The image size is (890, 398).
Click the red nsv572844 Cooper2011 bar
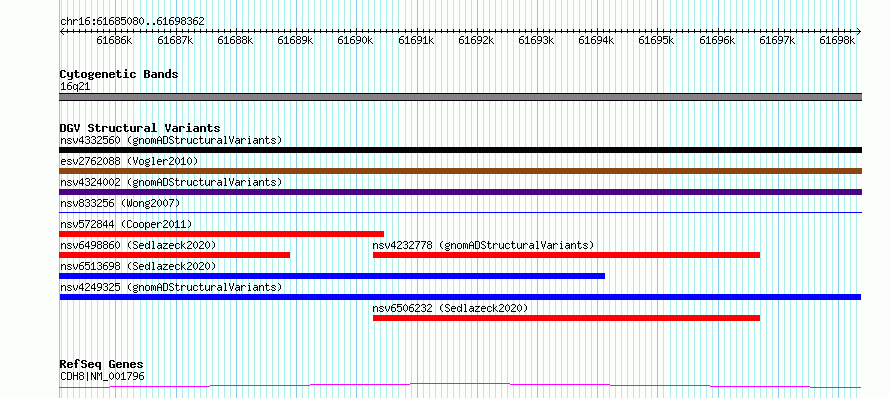click(221, 234)
